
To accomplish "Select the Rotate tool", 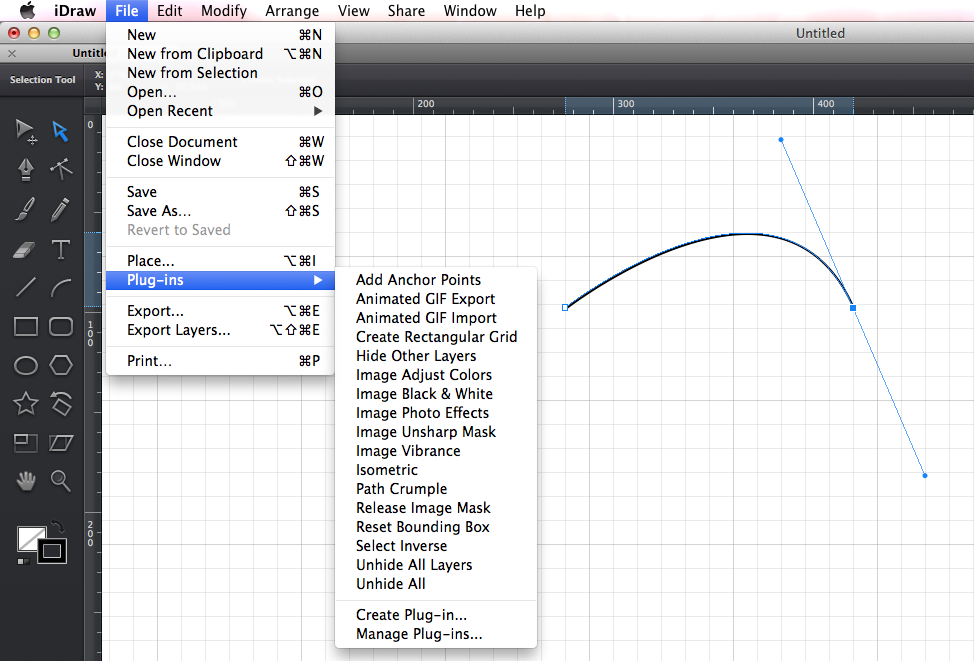I will pyautogui.click(x=60, y=404).
